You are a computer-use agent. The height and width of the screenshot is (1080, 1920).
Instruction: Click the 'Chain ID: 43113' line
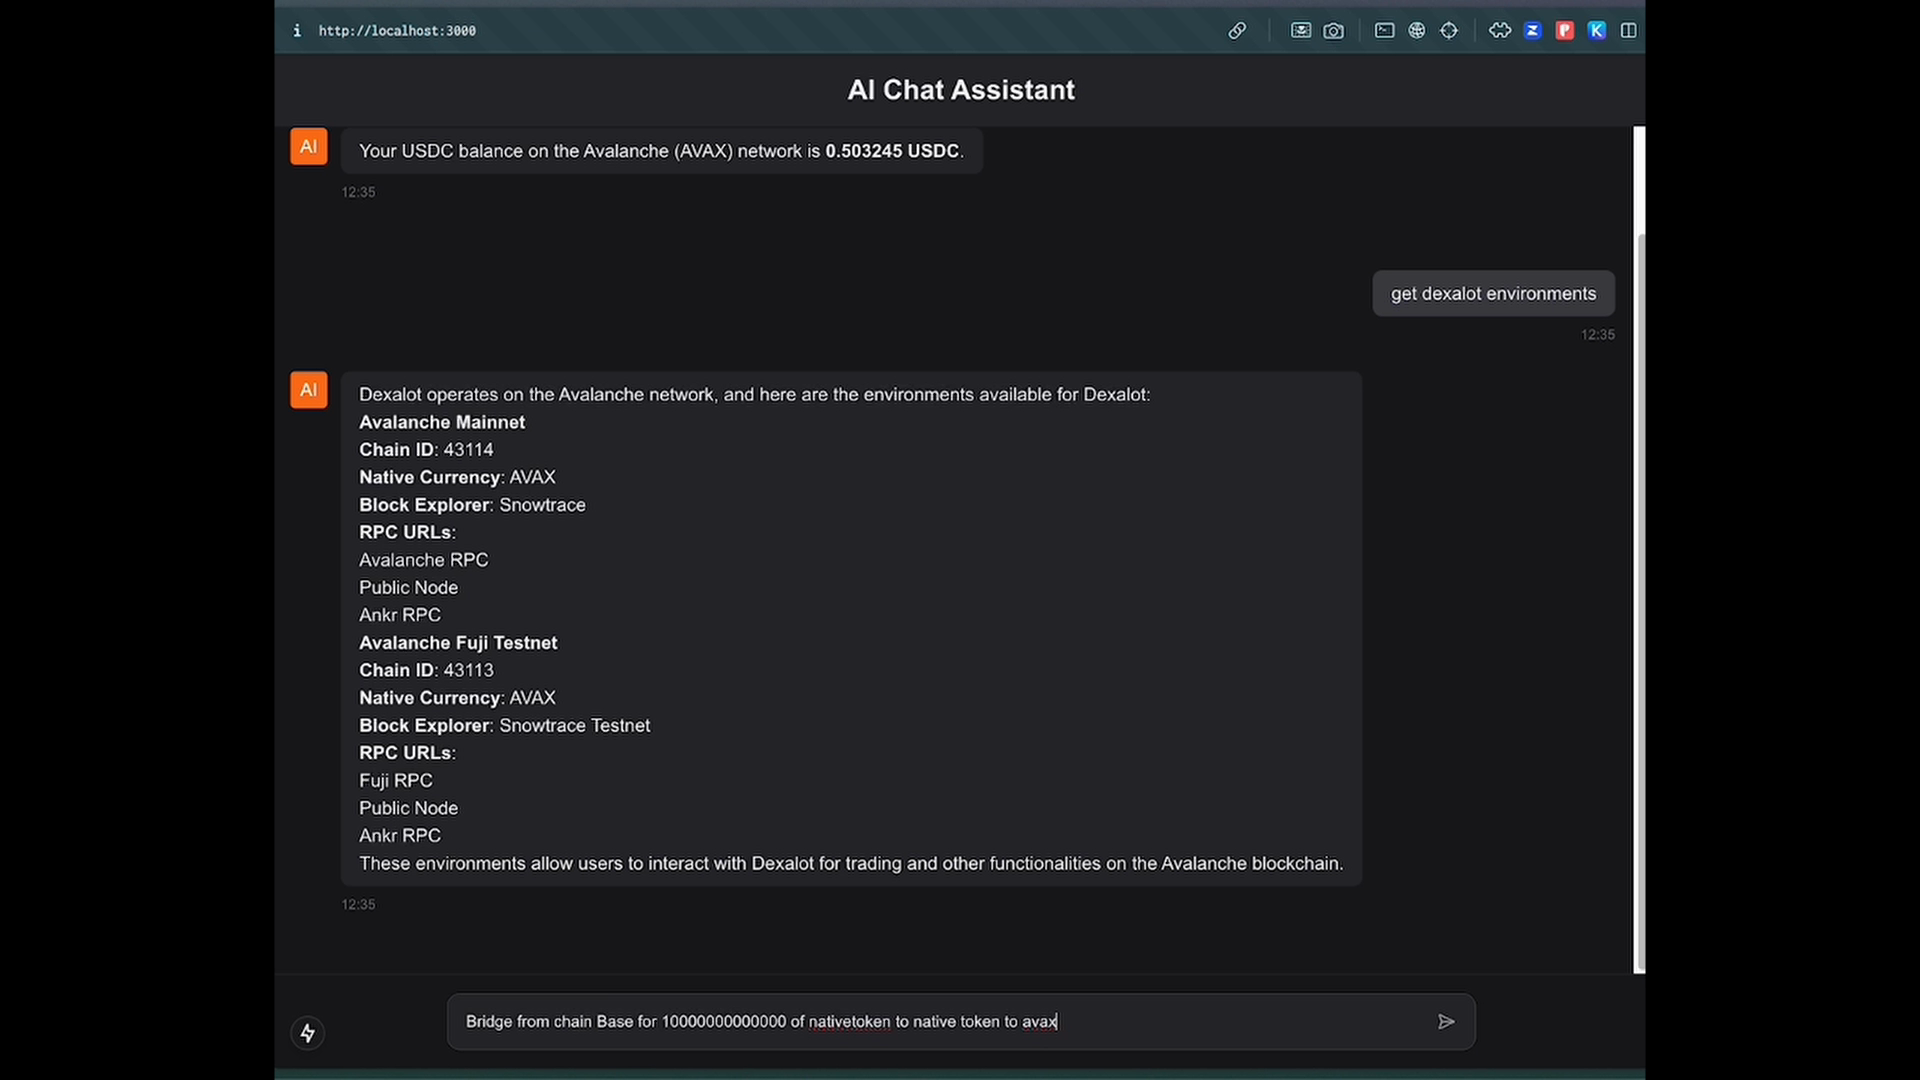pyautogui.click(x=426, y=670)
